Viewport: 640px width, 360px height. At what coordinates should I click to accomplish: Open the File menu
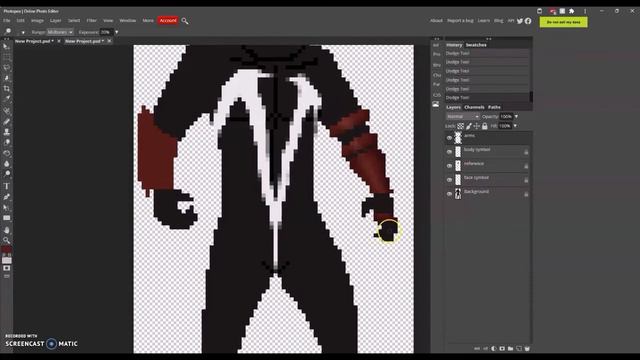tap(7, 20)
